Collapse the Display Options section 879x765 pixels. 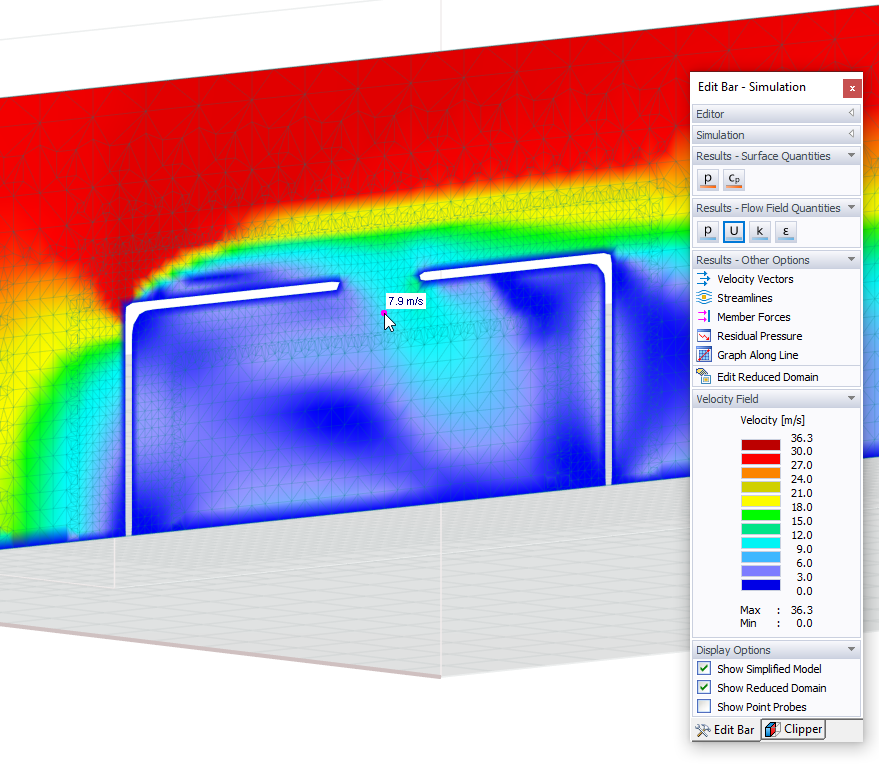point(851,650)
